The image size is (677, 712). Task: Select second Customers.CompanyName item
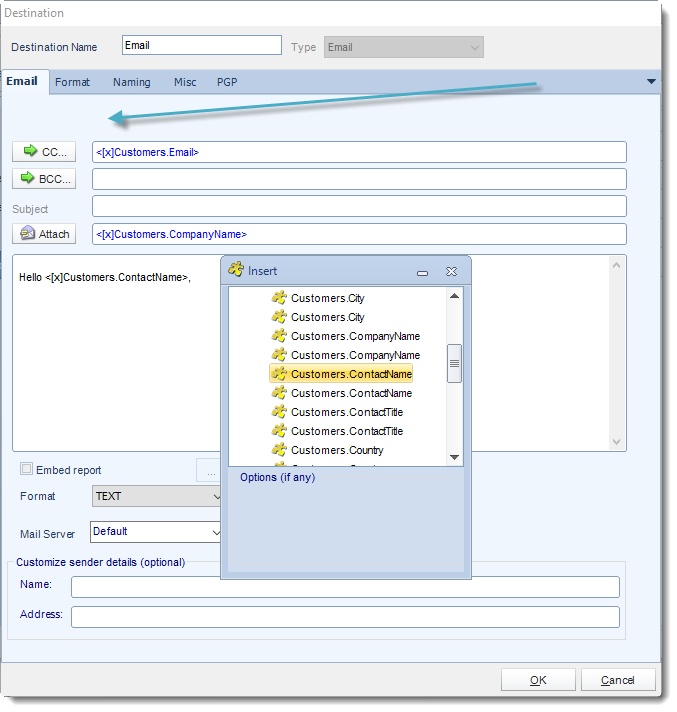pyautogui.click(x=355, y=356)
